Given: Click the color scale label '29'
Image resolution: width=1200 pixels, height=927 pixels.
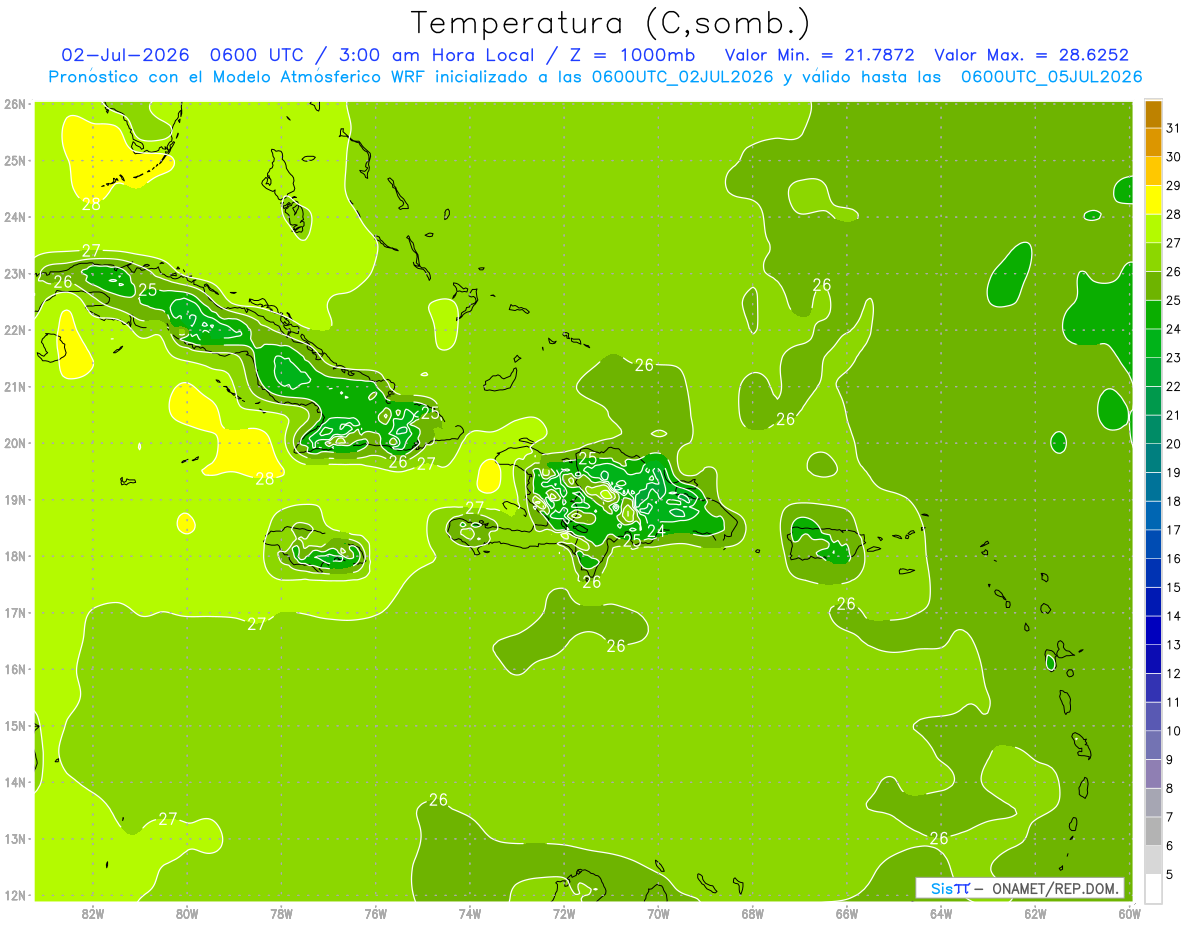Looking at the screenshot, I should 1174,186.
